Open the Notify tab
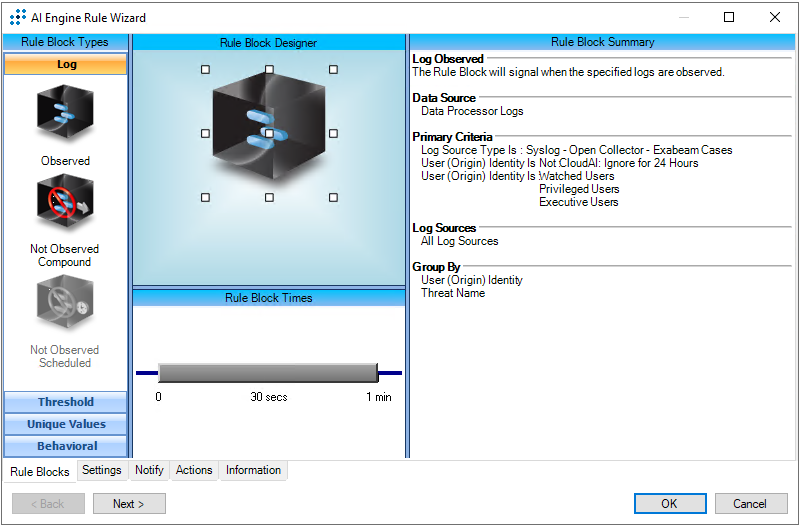 (x=149, y=470)
